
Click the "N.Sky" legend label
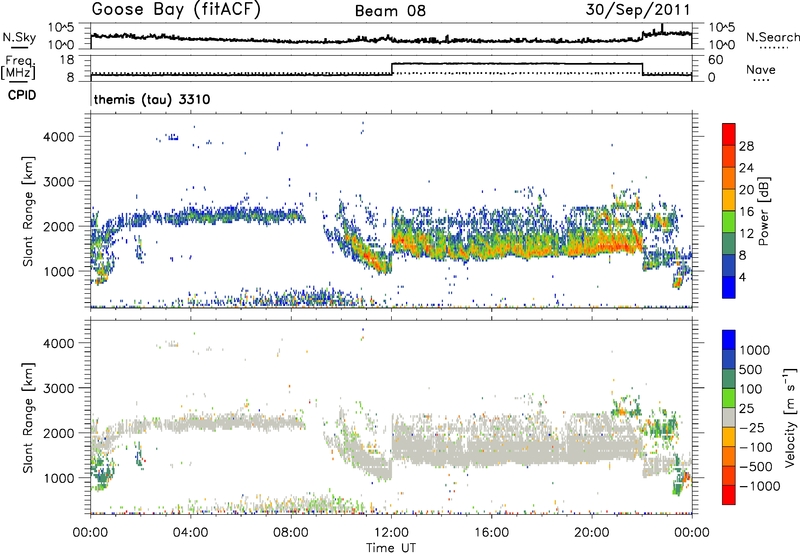[19, 37]
